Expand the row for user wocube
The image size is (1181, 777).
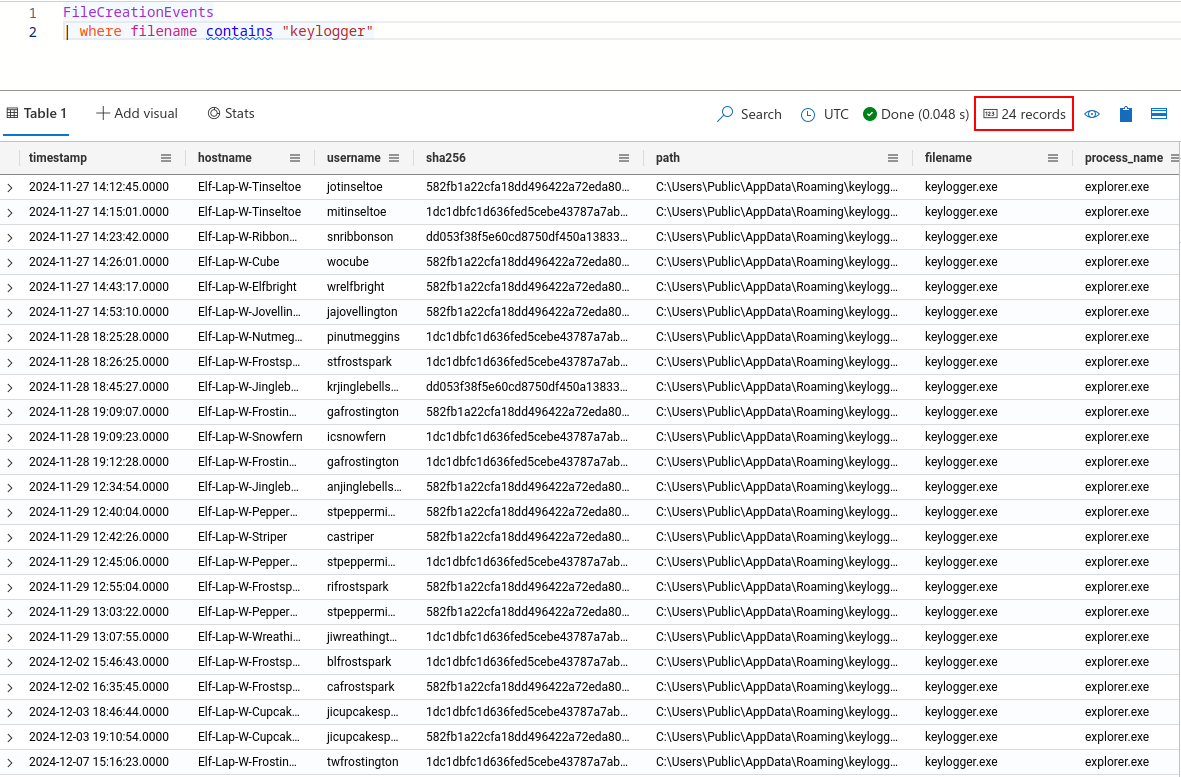point(10,262)
